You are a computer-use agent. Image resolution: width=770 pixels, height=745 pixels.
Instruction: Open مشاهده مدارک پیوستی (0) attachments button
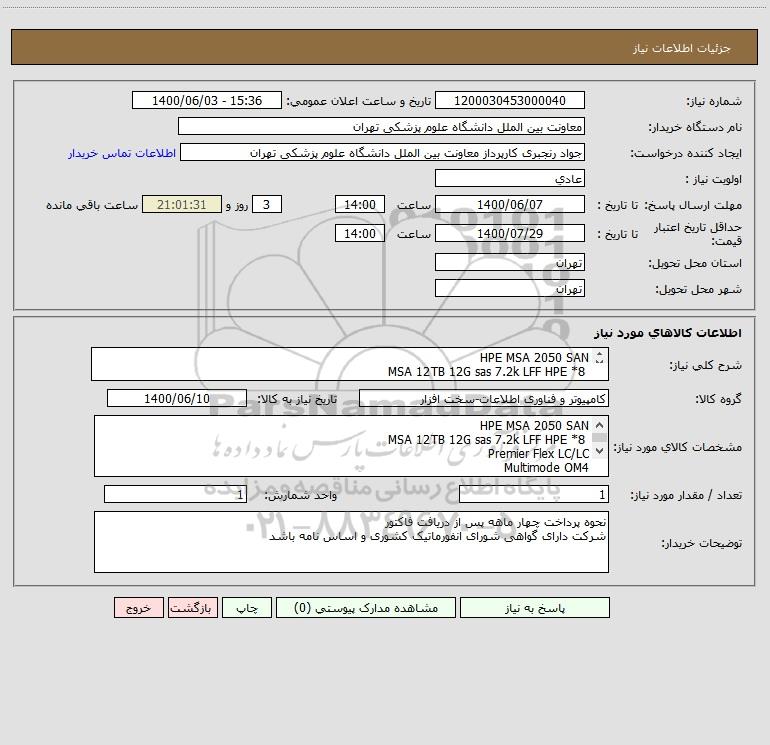pos(366,607)
